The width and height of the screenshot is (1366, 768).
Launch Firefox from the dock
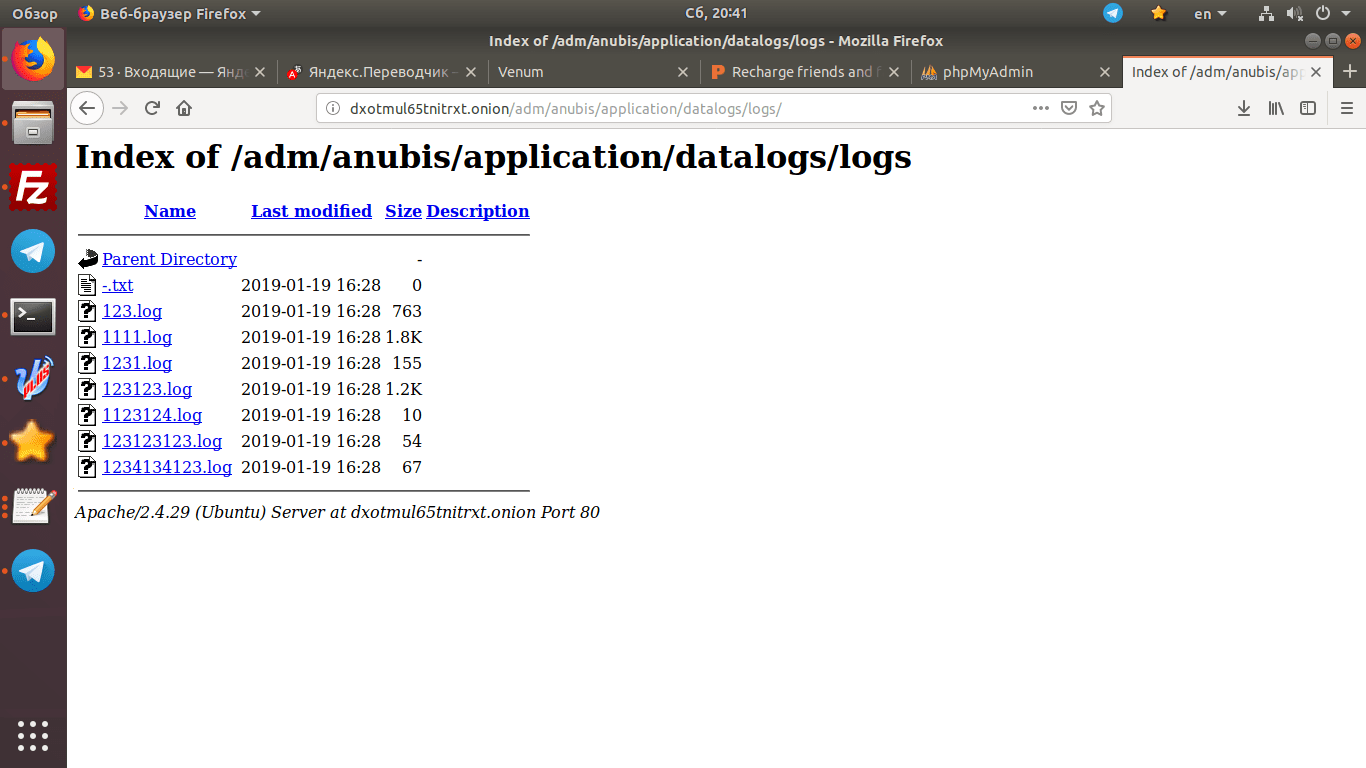coord(33,59)
